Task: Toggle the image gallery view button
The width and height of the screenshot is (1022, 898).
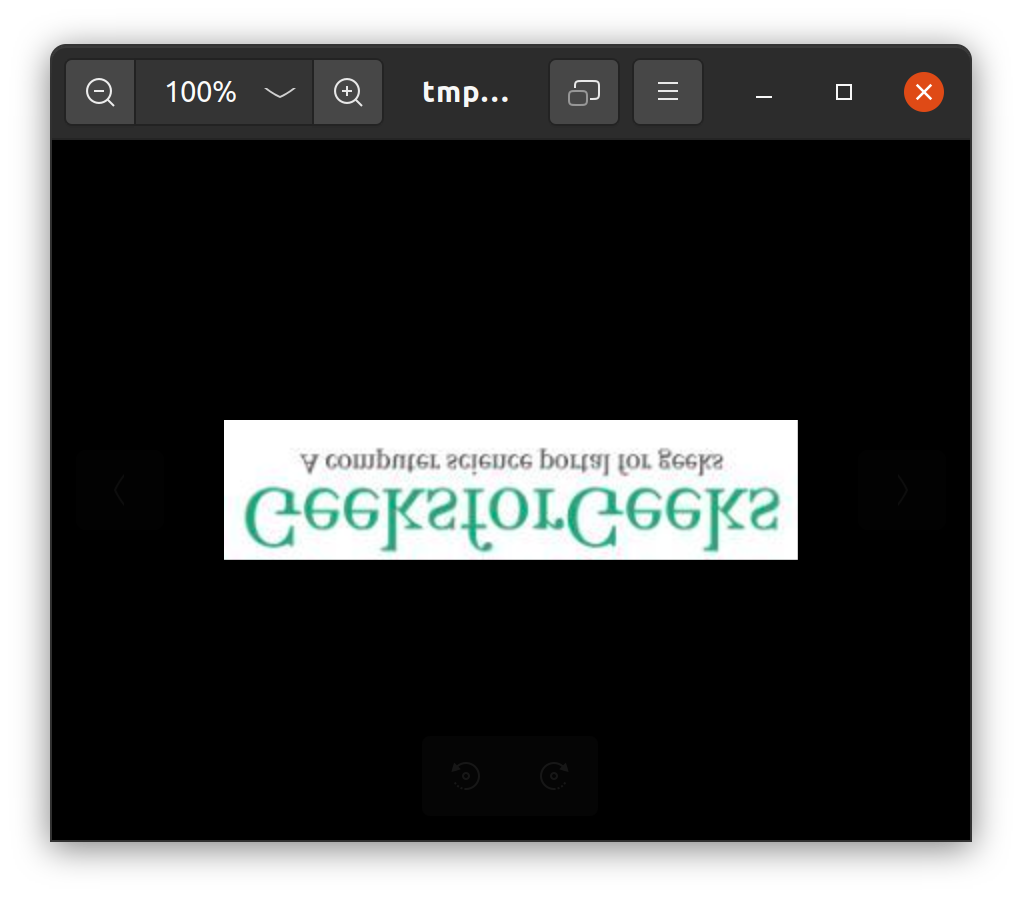Action: (583, 93)
